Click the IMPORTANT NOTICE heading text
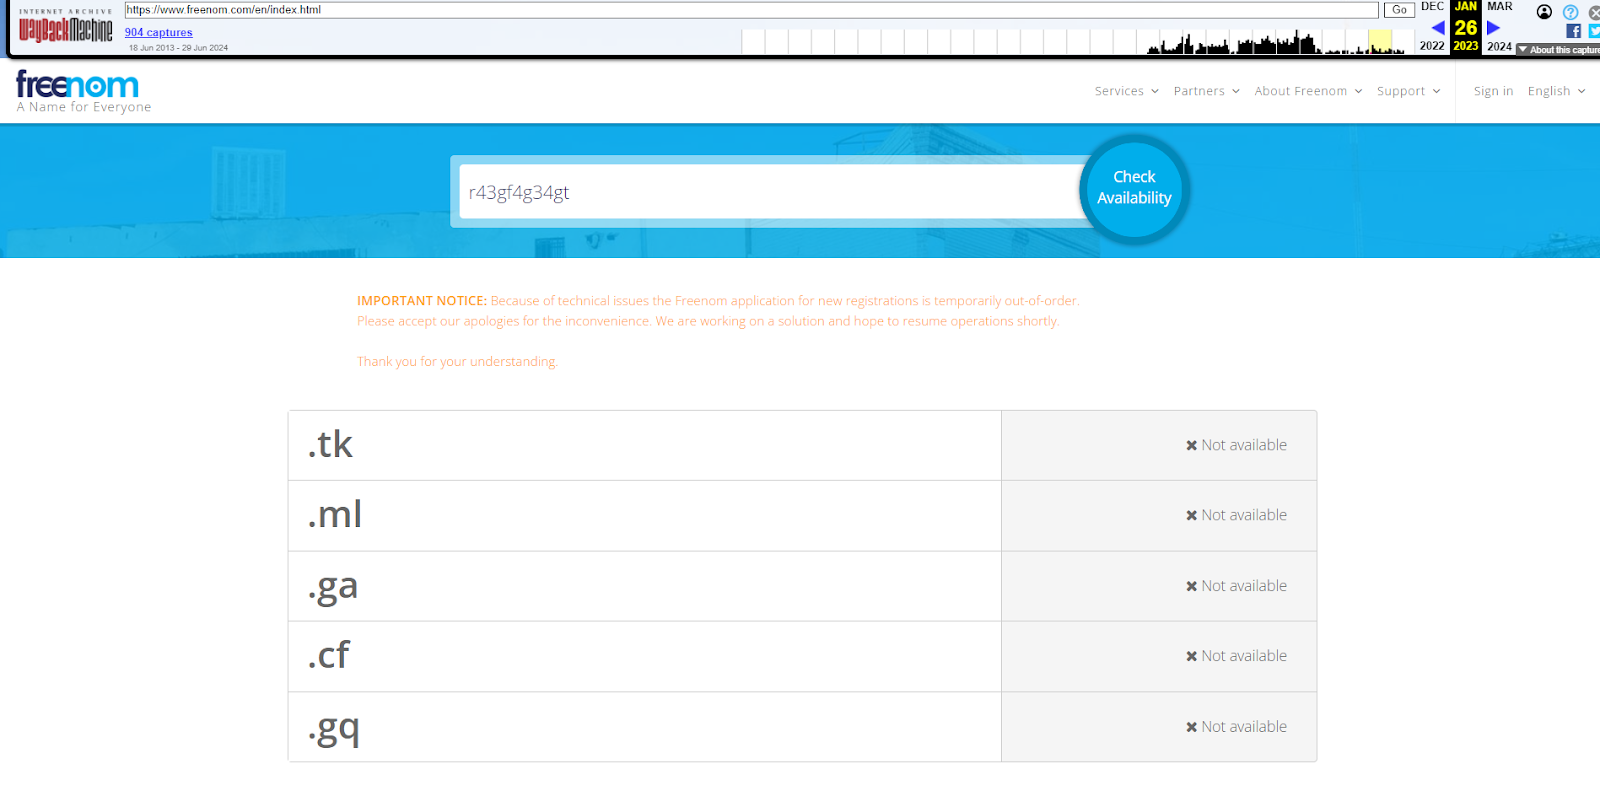This screenshot has height=807, width=1600. pyautogui.click(x=422, y=301)
